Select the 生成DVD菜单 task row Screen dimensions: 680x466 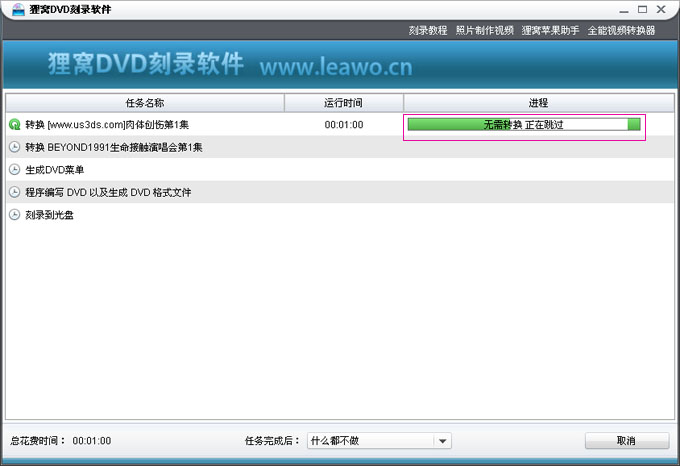tap(340, 170)
